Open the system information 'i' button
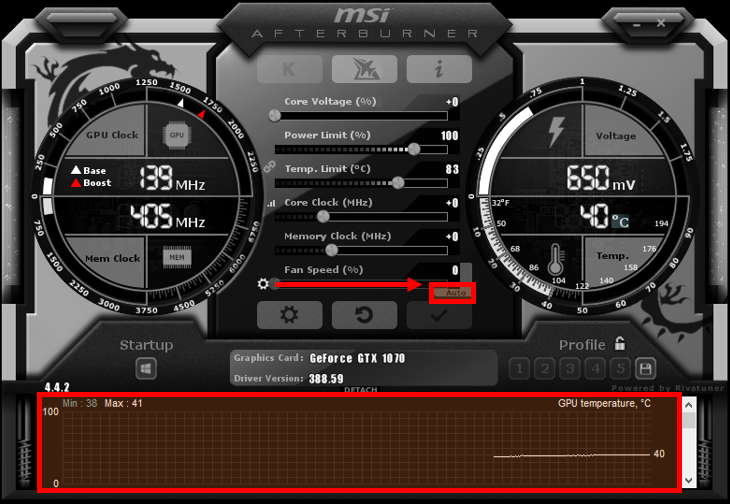The width and height of the screenshot is (730, 504). coord(438,68)
